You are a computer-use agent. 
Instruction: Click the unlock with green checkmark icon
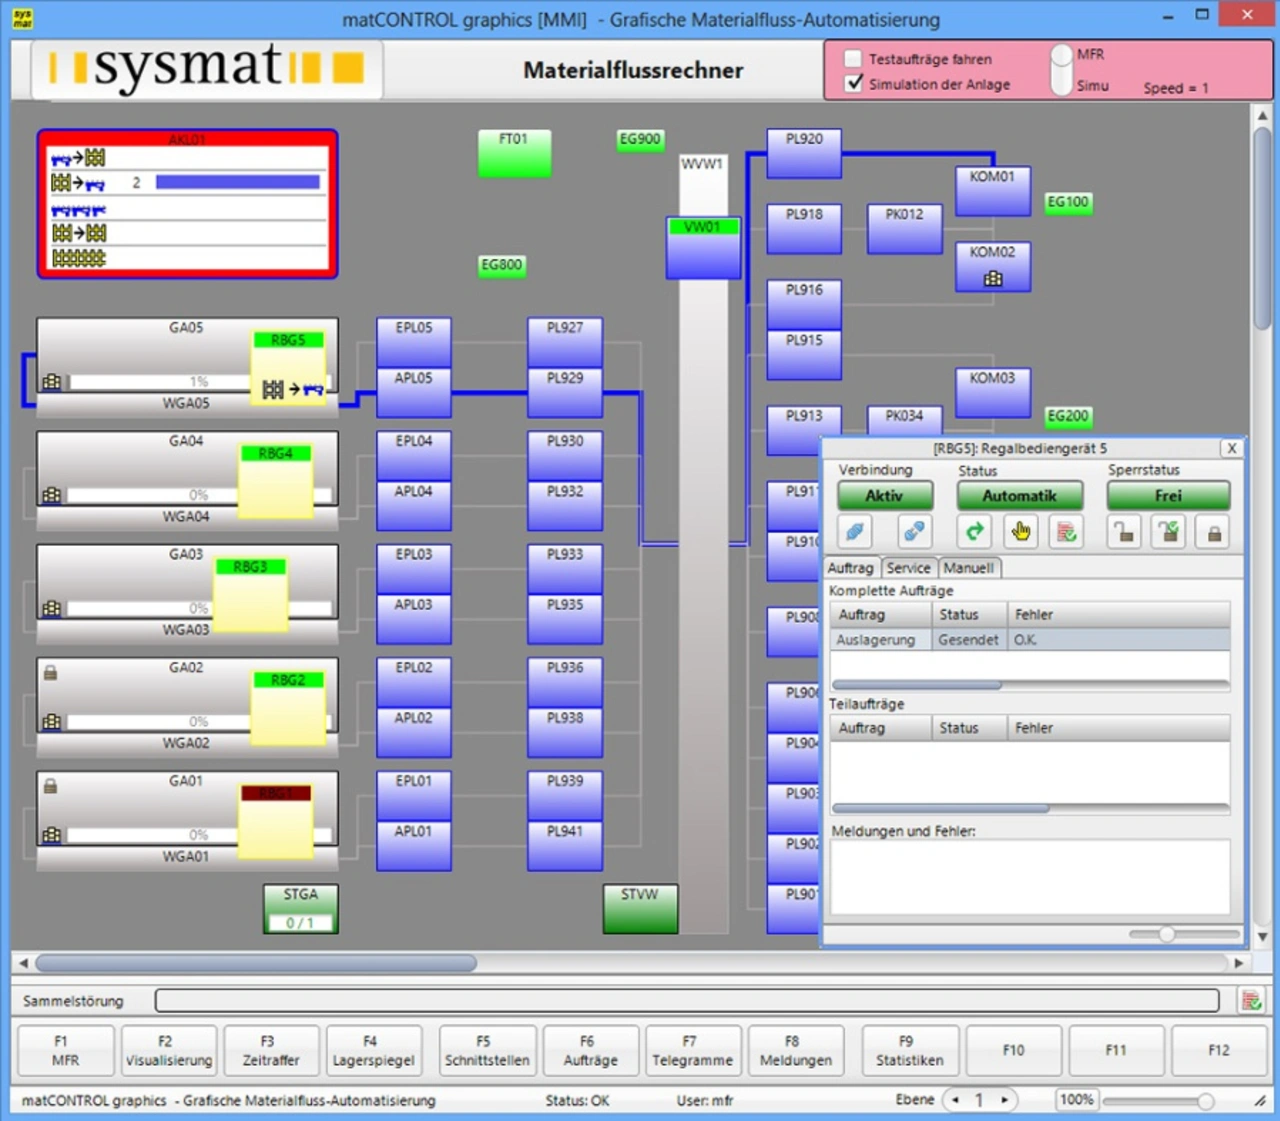point(1168,532)
